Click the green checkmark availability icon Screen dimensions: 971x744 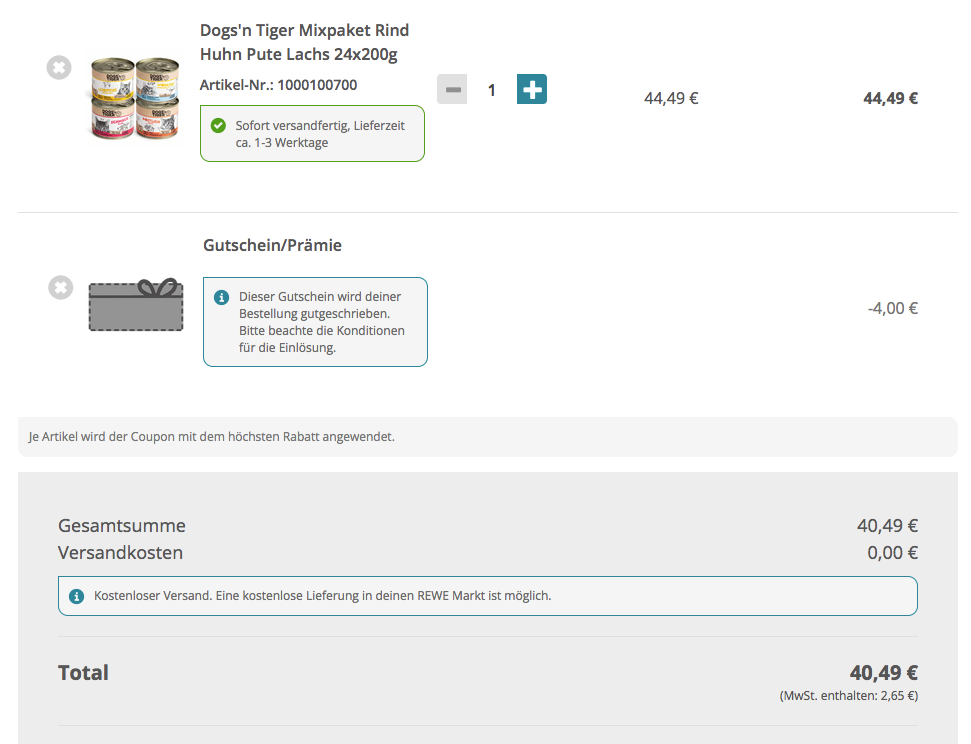coord(219,126)
